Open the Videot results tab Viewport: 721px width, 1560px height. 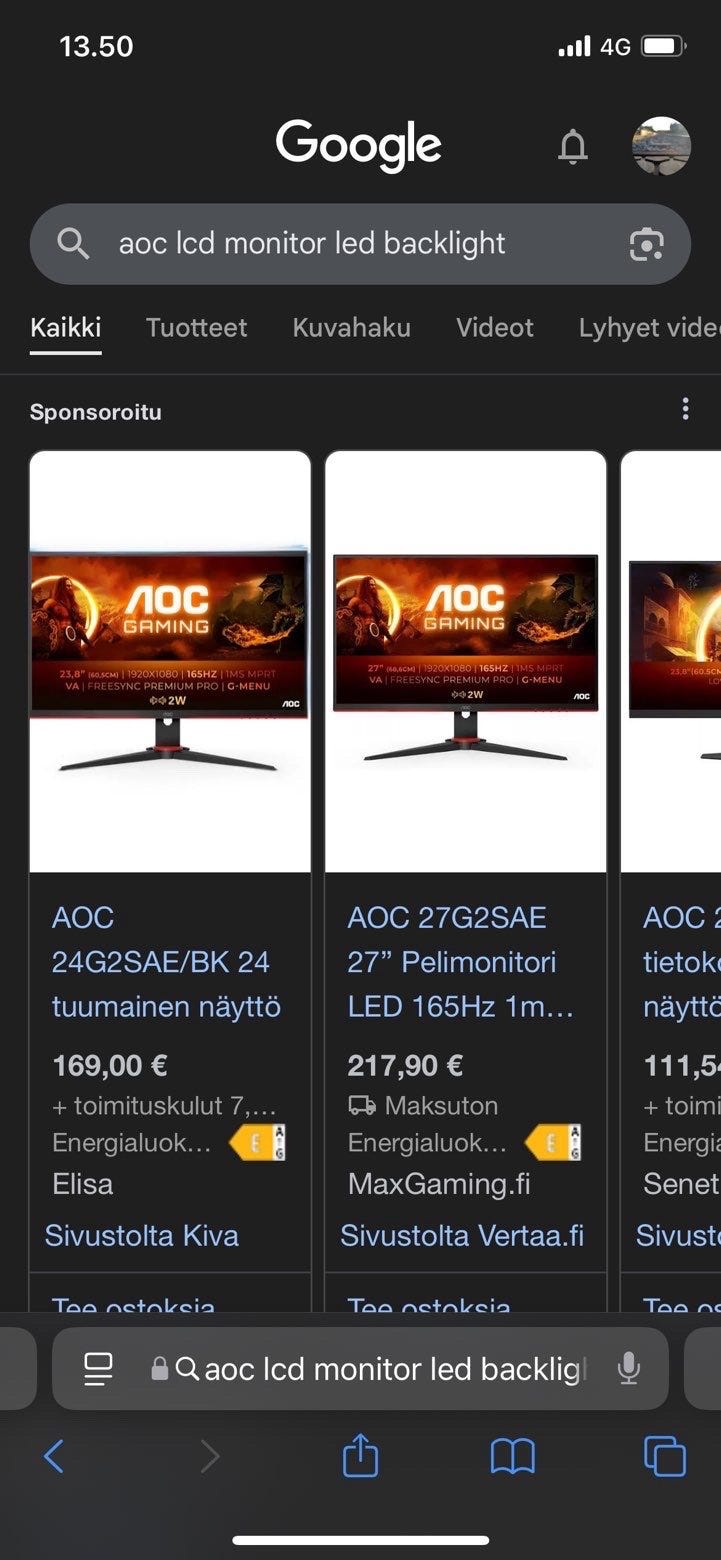pos(495,328)
